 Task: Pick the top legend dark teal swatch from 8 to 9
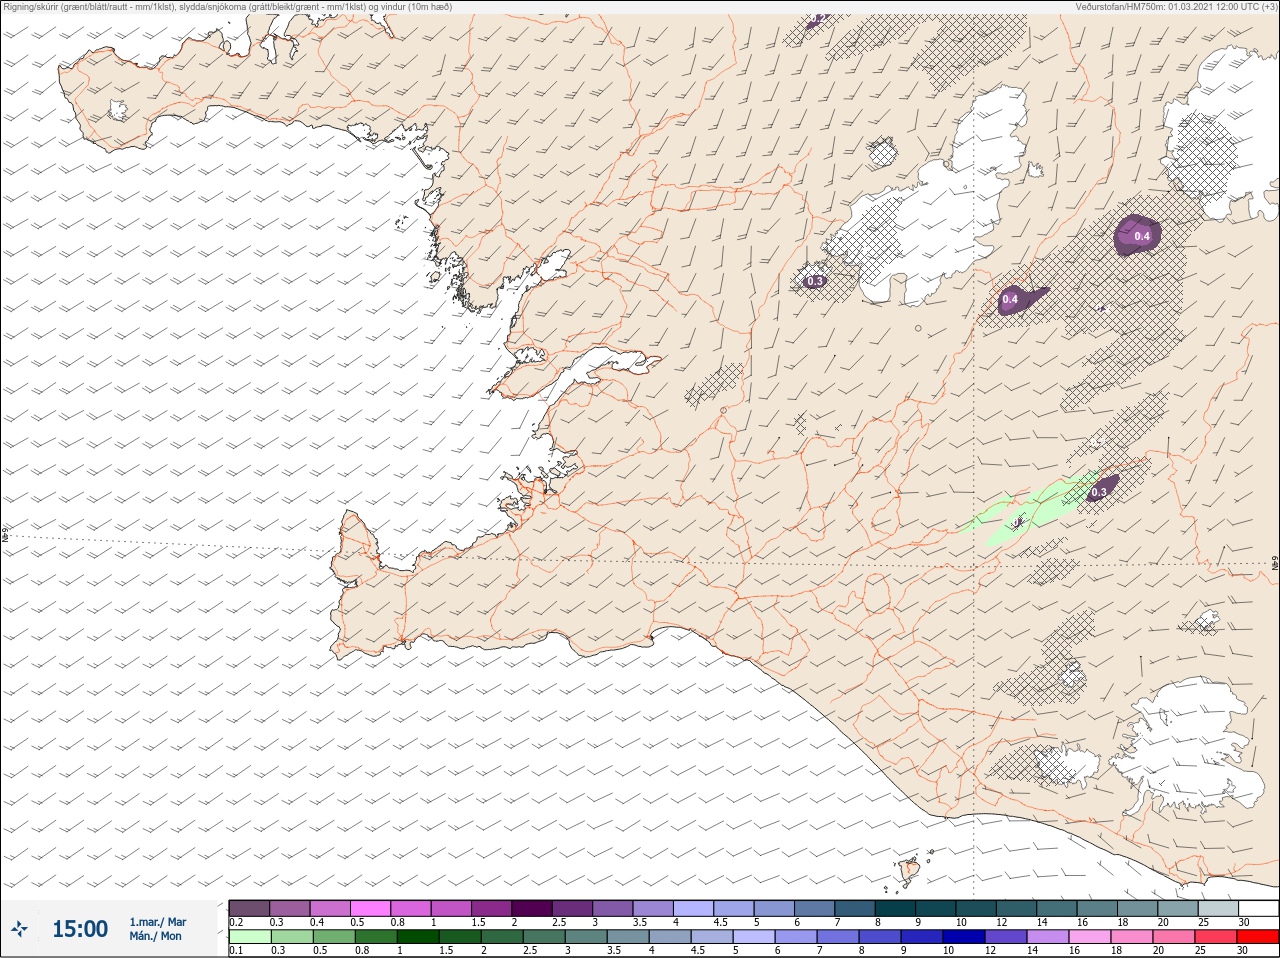pyautogui.click(x=895, y=908)
